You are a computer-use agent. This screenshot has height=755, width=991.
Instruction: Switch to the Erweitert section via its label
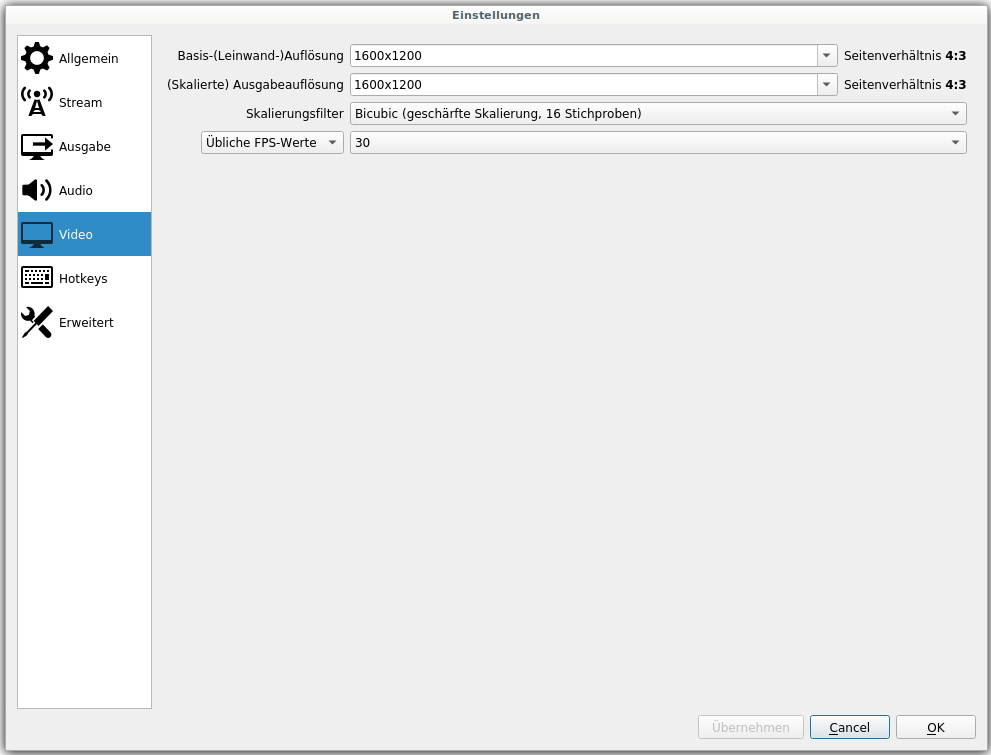tap(86, 323)
